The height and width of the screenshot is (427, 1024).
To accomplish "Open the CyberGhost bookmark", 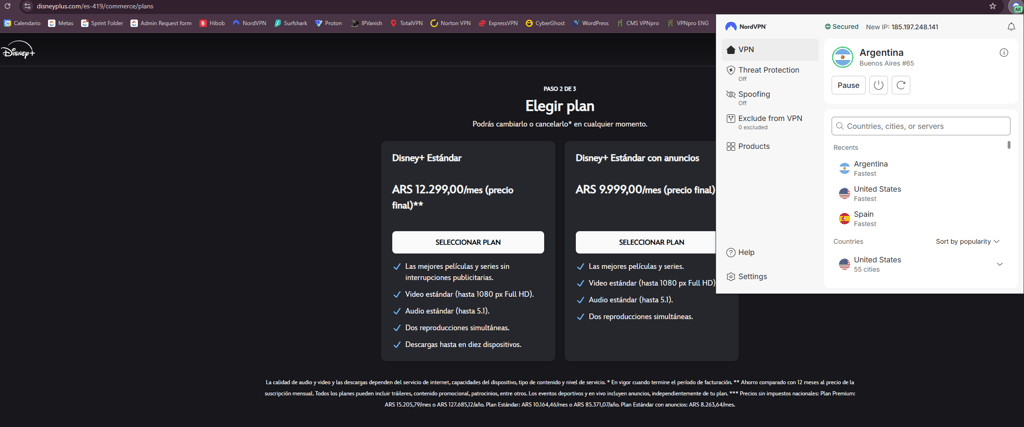I will click(x=545, y=23).
